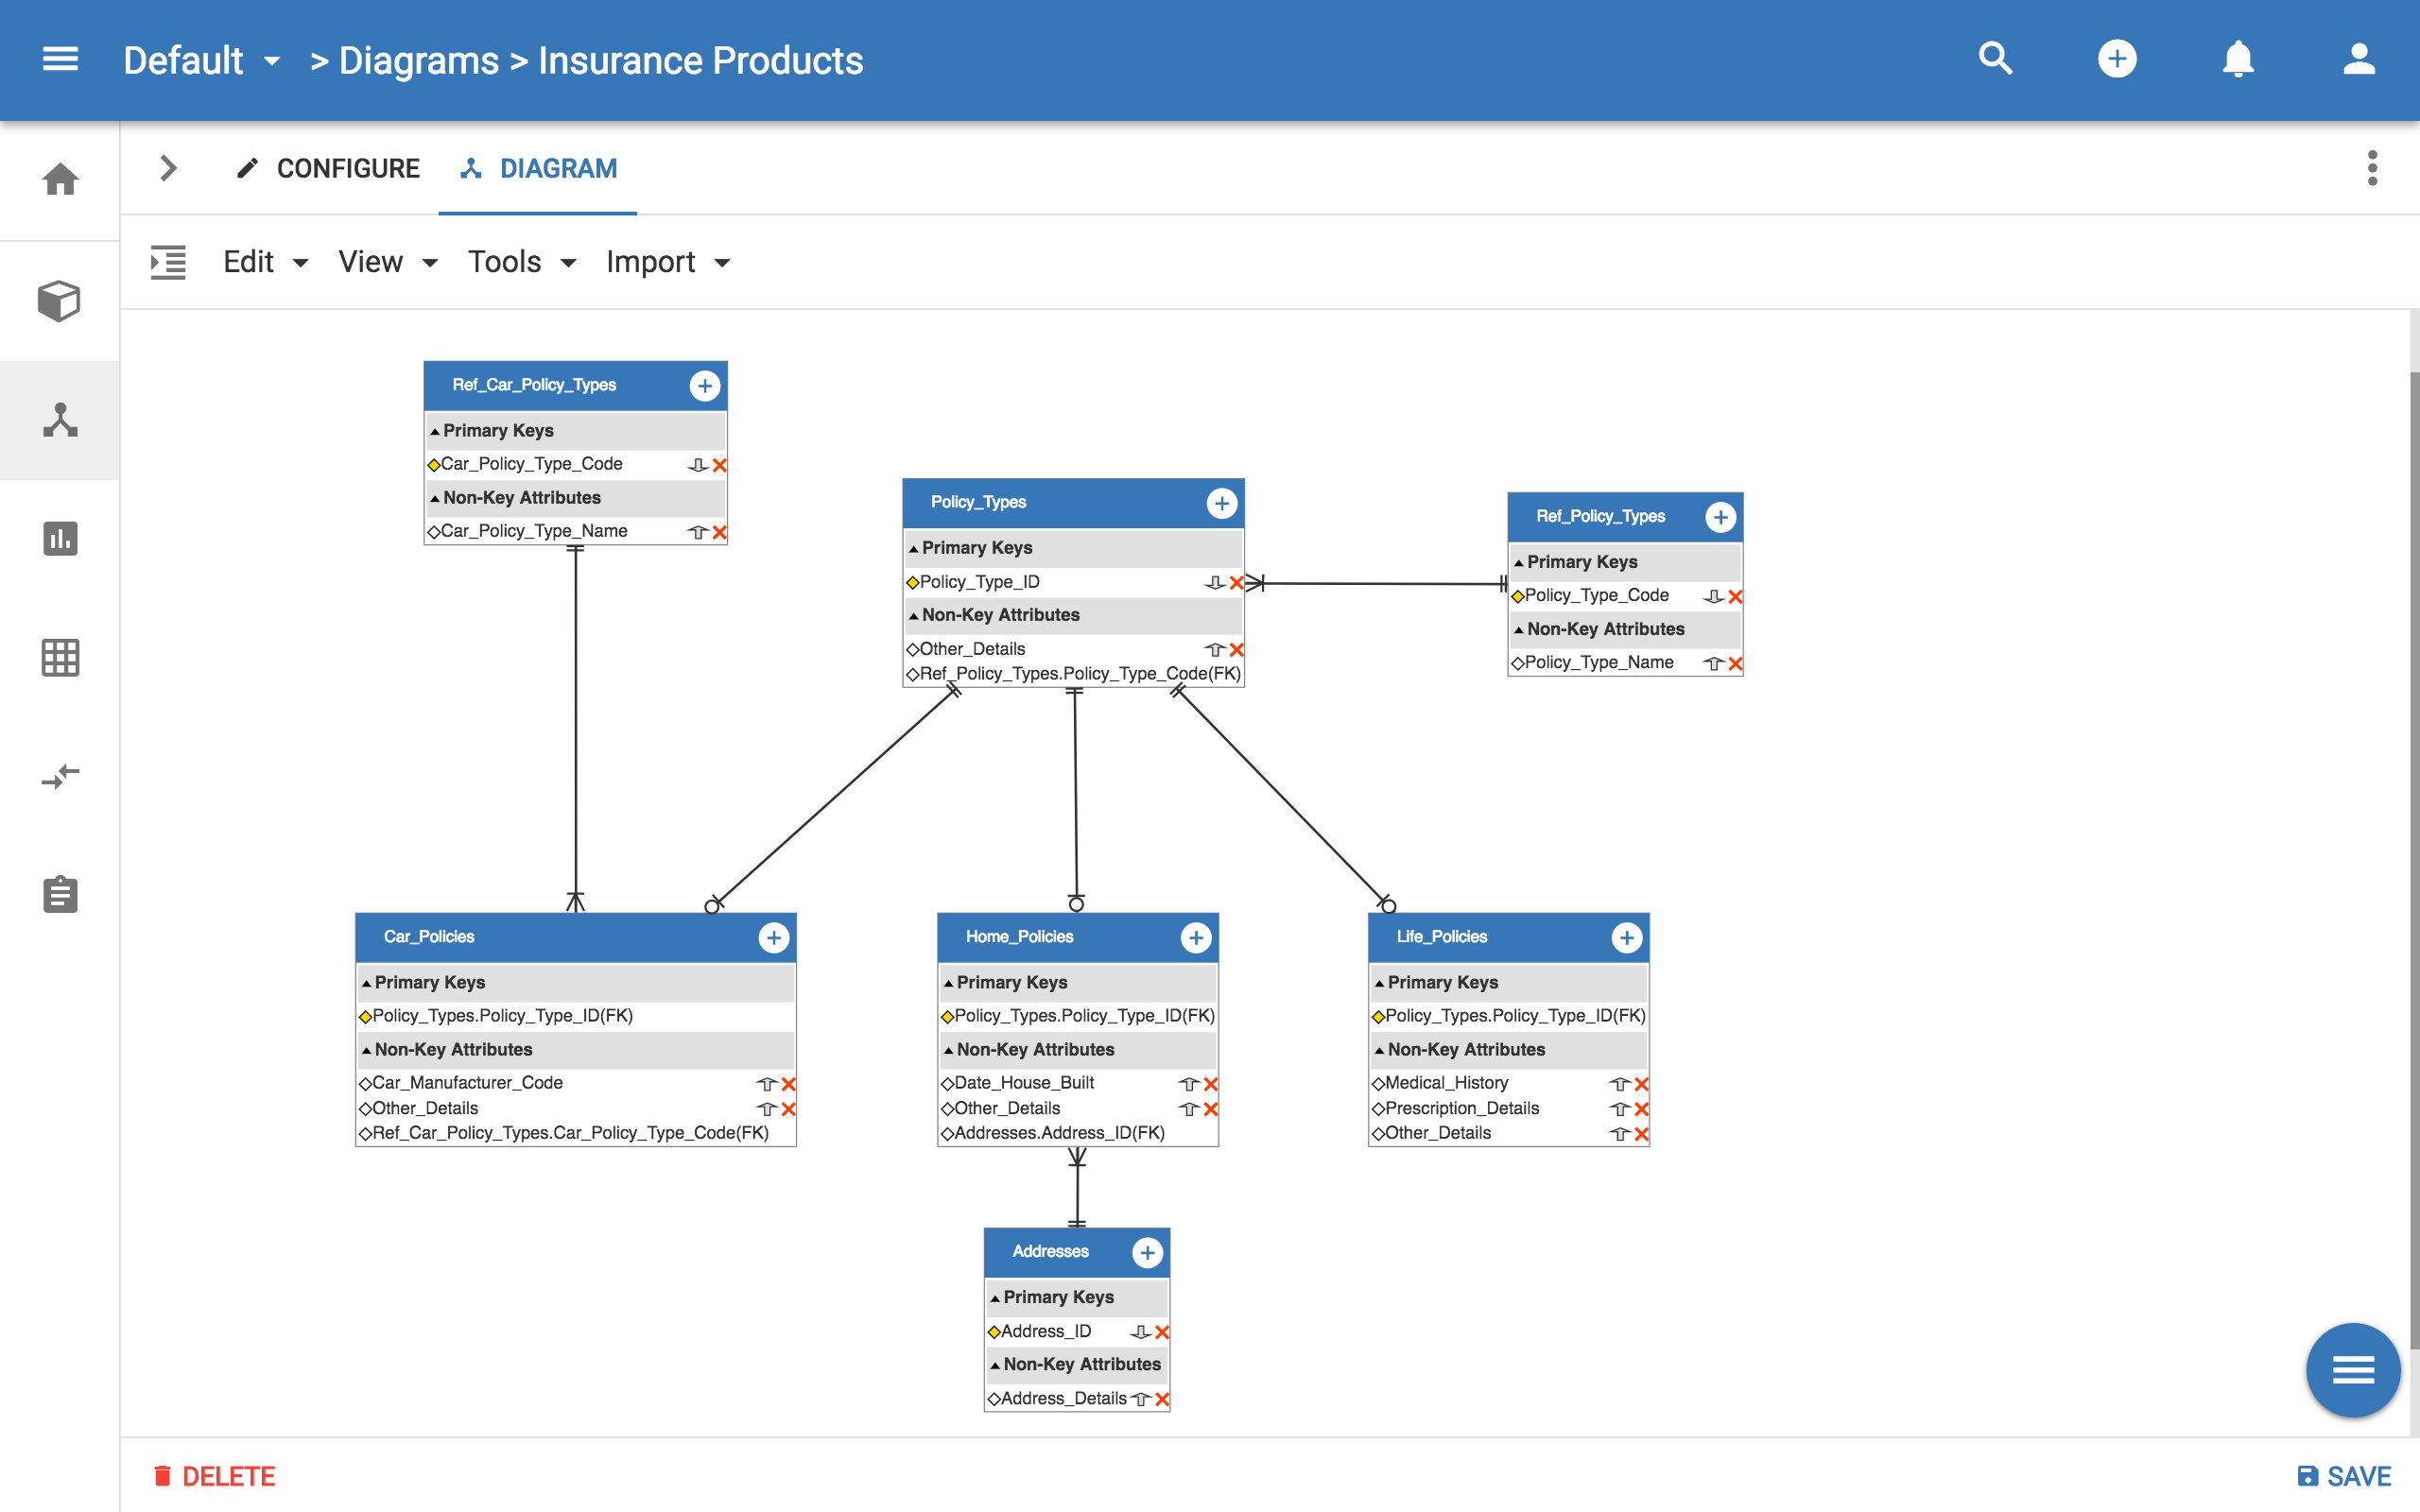Remove Address_Details using its red X icon
The image size is (2420, 1512).
tap(1161, 1398)
